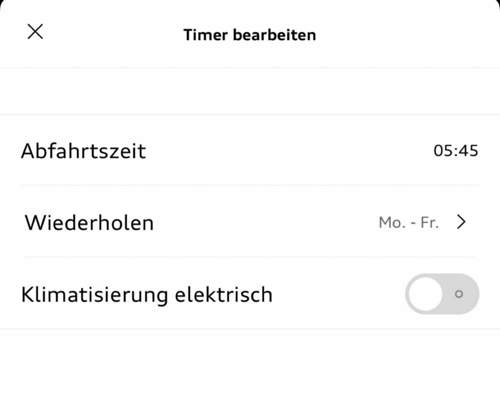Click the time shown next to Abfahrtszeit
This screenshot has height=394, width=500.
point(456,151)
